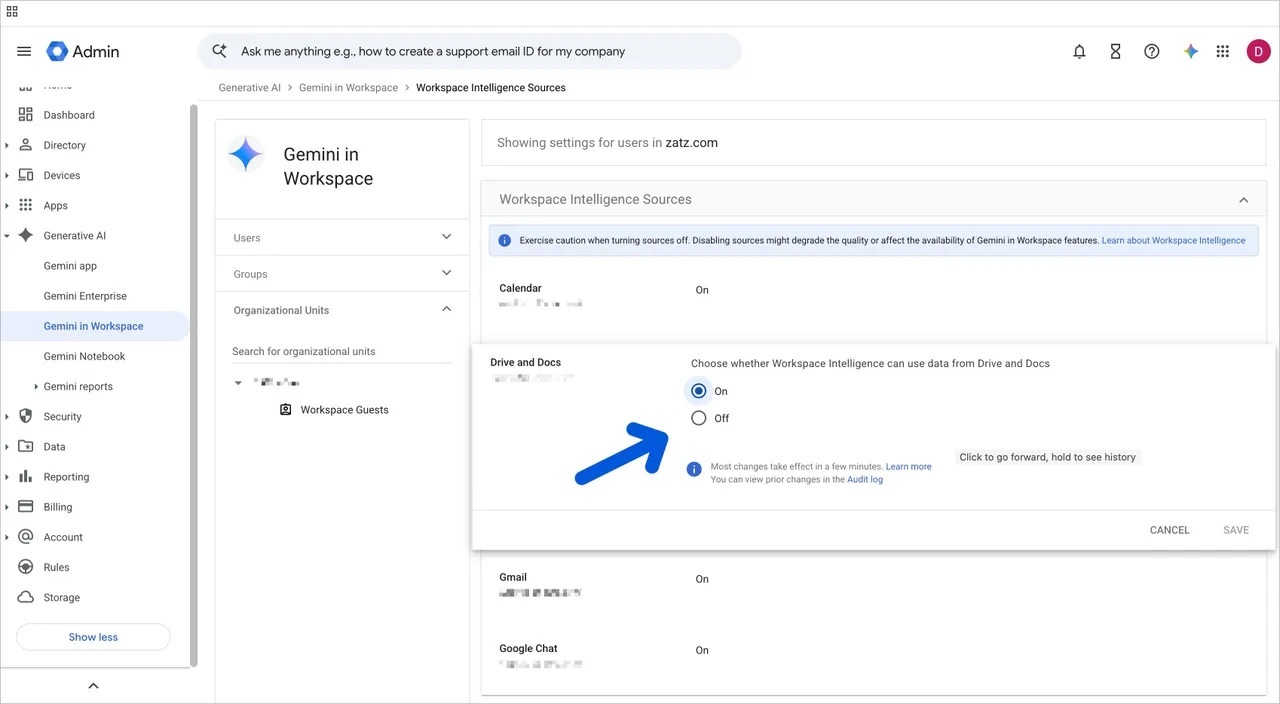Open the notifications bell
Image resolution: width=1280 pixels, height=704 pixels.
(x=1079, y=51)
